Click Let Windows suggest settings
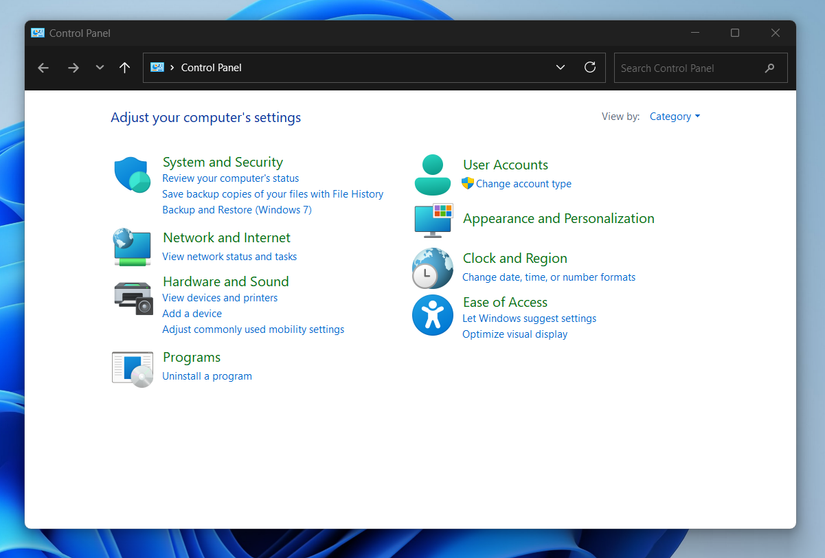Screen dimensions: 825x558 pos(529,318)
